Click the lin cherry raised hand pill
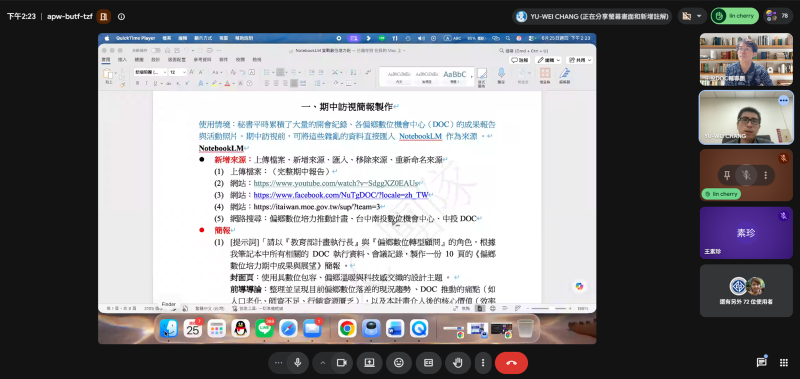 pos(735,16)
